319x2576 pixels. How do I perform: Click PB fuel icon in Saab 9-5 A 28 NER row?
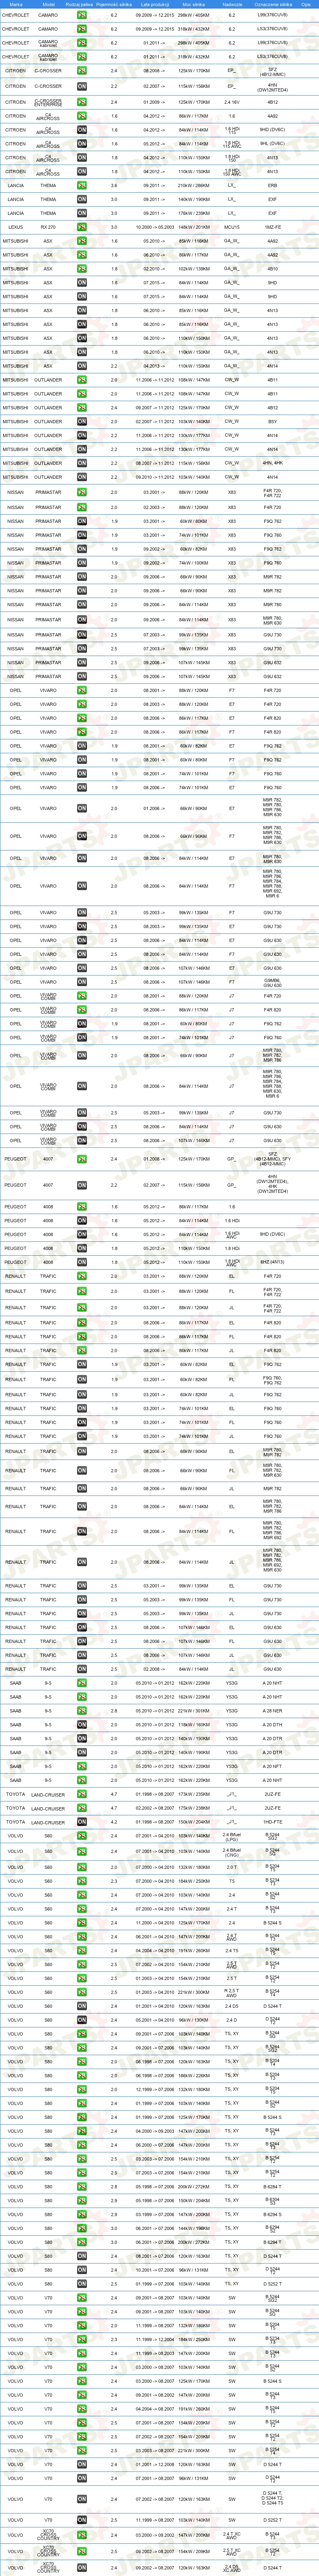coord(82,1710)
